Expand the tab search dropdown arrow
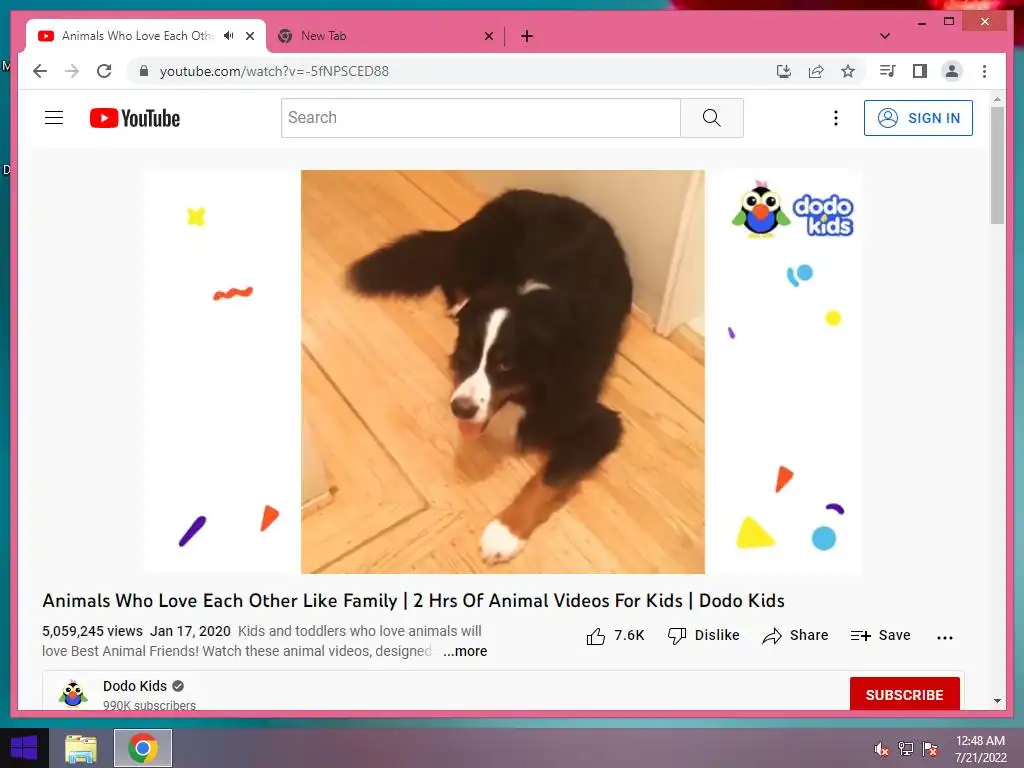Viewport: 1024px width, 768px height. [x=885, y=36]
